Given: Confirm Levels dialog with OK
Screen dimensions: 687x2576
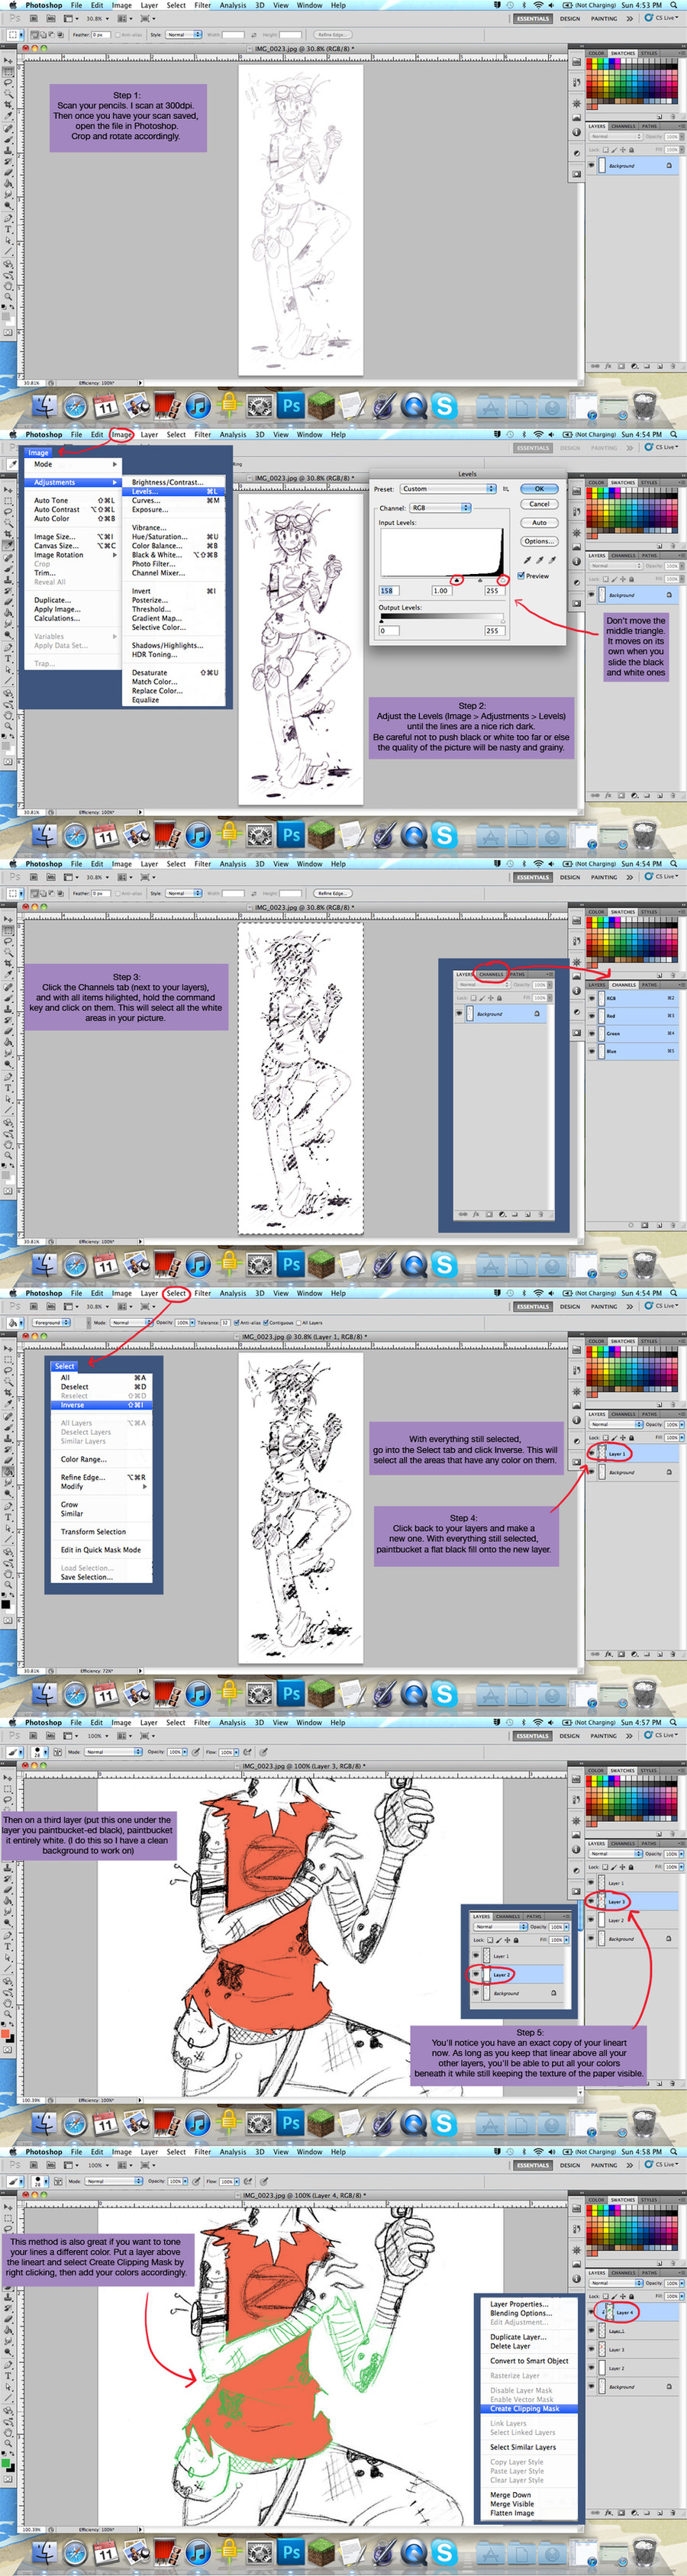Looking at the screenshot, I should pos(539,489).
